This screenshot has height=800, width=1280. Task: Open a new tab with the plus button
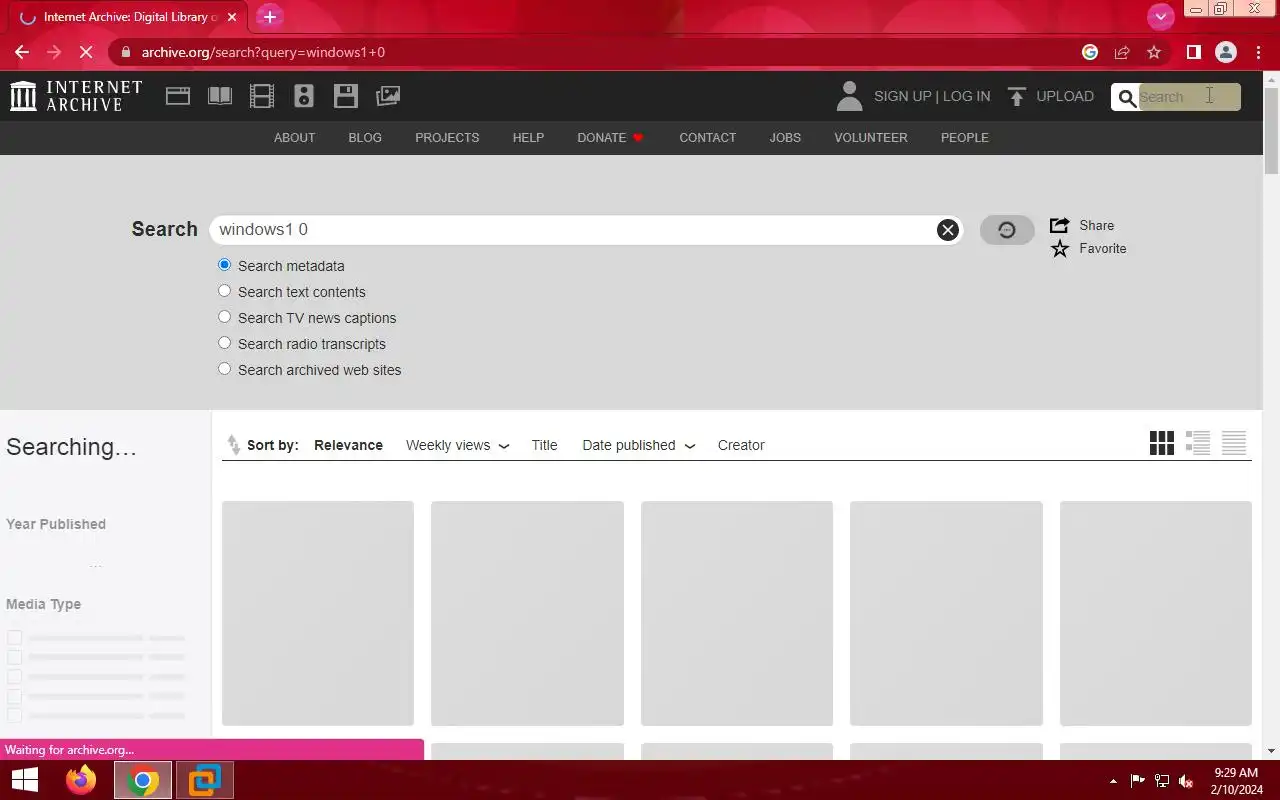click(269, 17)
